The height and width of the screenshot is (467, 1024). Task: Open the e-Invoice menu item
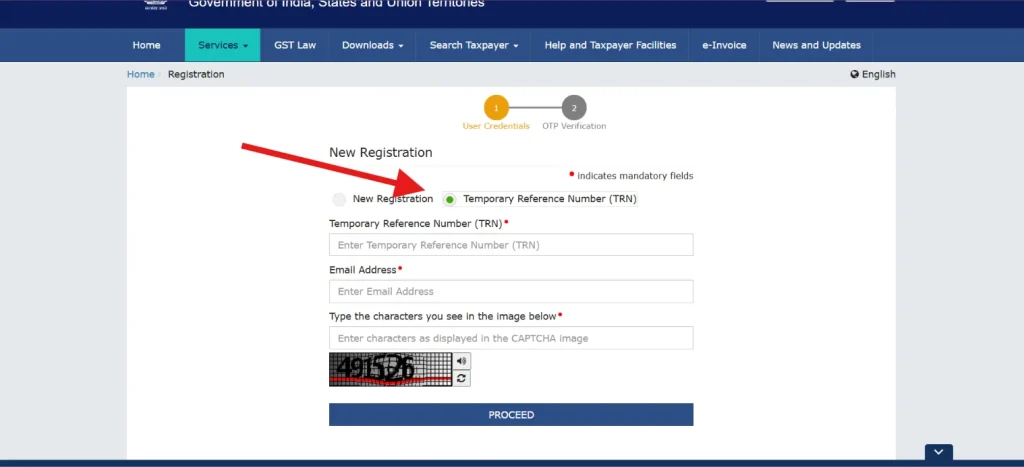click(724, 45)
